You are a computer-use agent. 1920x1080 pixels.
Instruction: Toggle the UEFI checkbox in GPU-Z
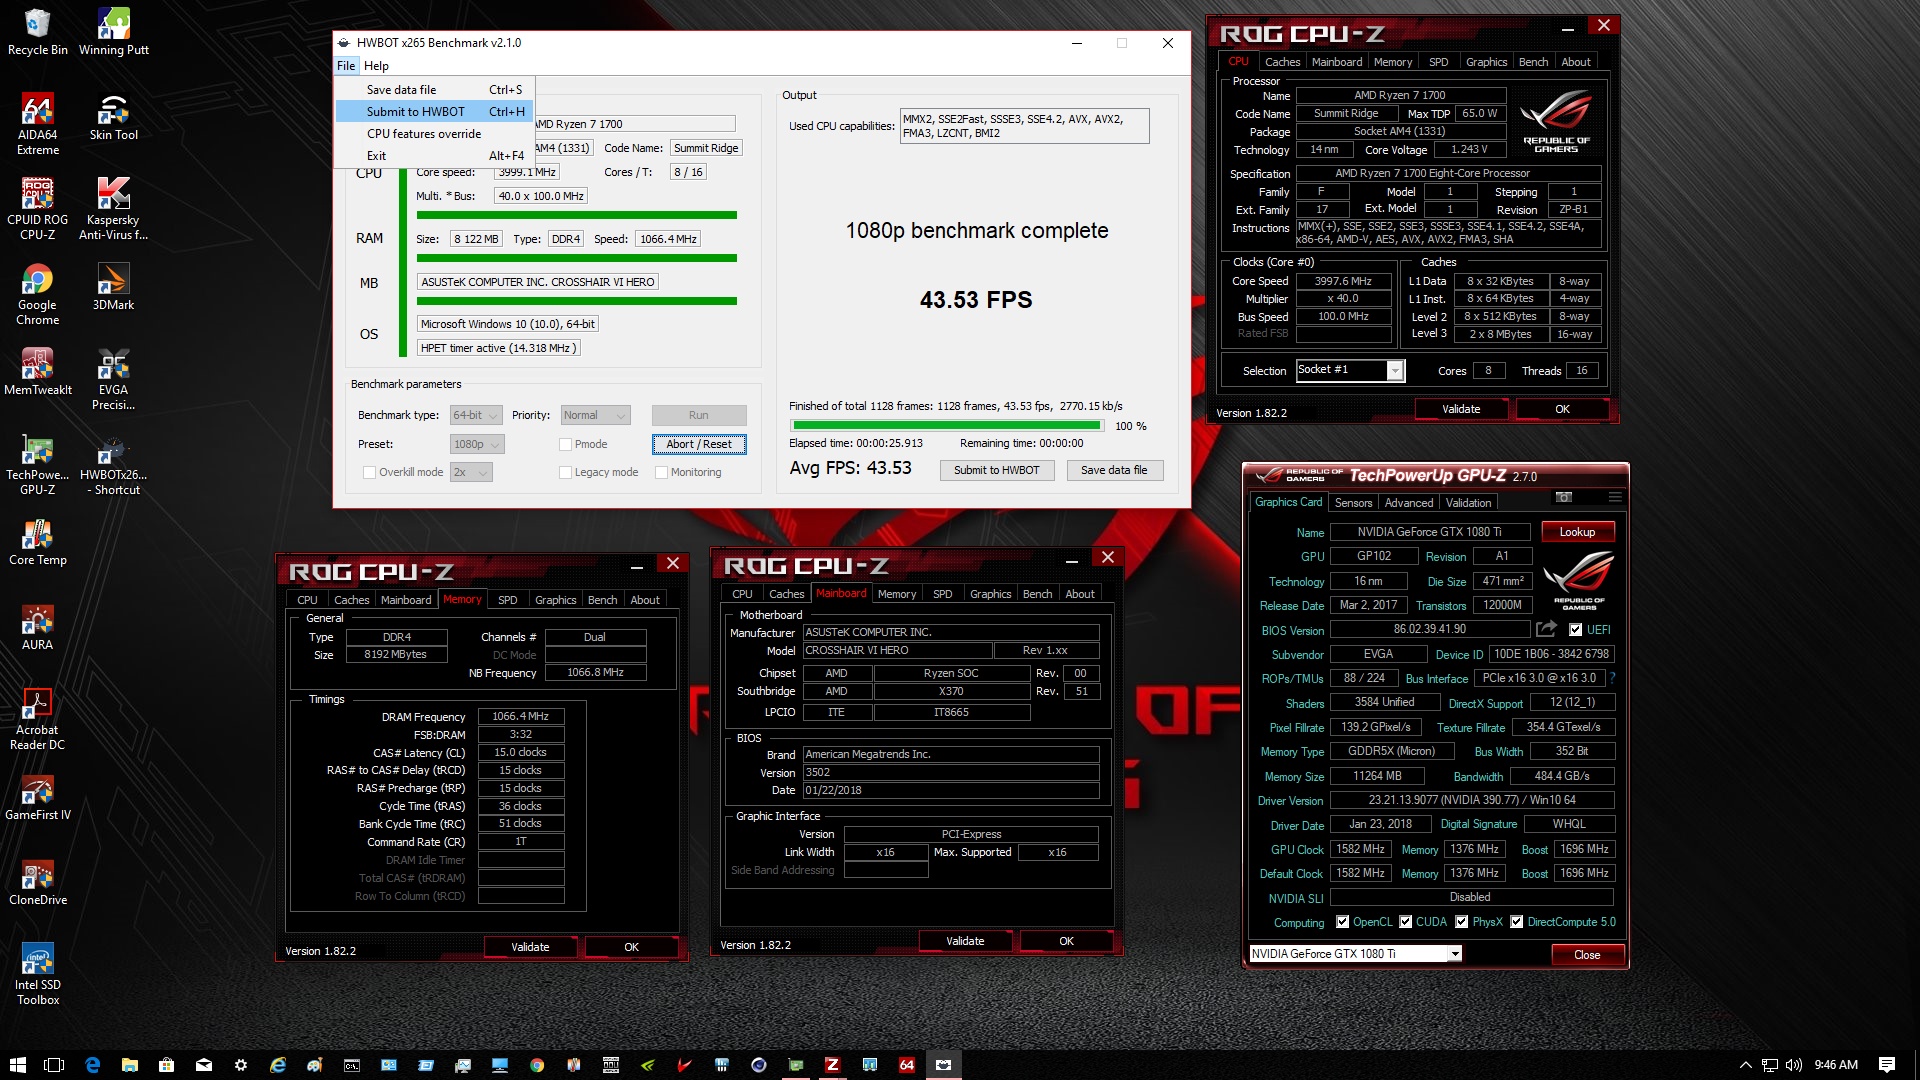pos(1576,630)
